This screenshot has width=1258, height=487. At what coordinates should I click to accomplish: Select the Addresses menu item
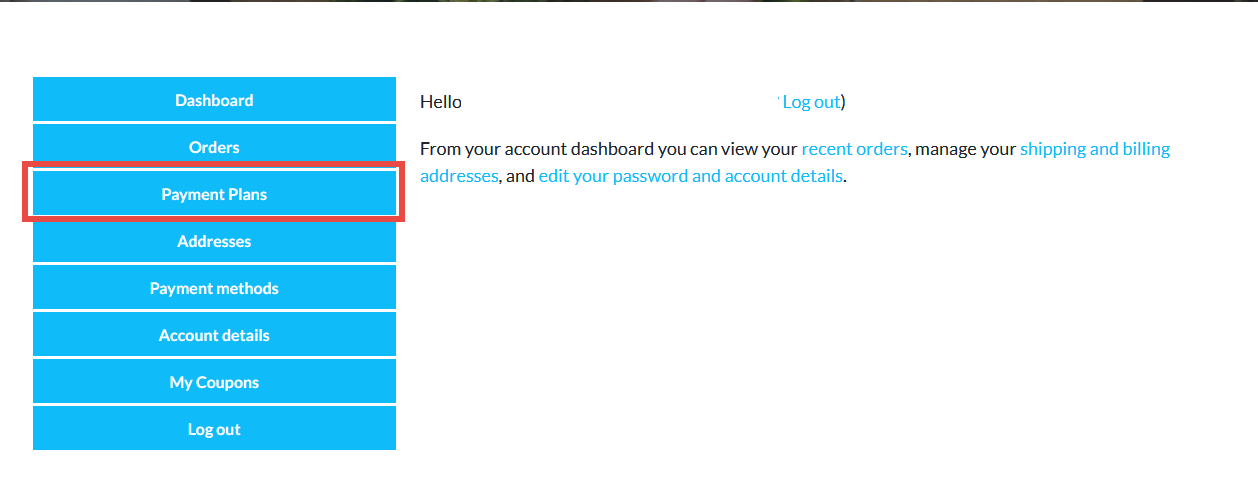[x=214, y=241]
